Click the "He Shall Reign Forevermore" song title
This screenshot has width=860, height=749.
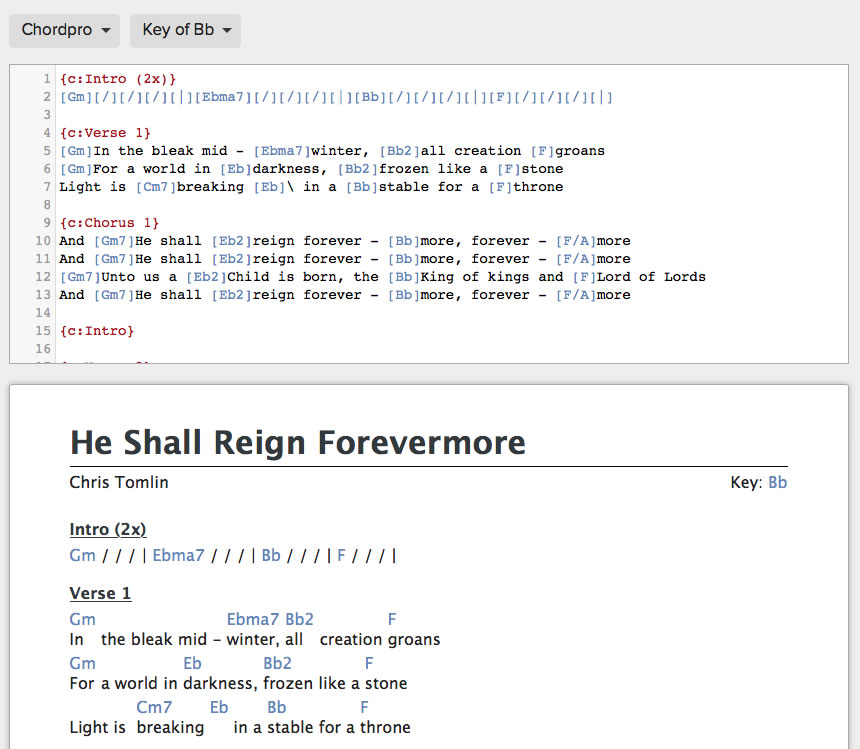coord(297,442)
